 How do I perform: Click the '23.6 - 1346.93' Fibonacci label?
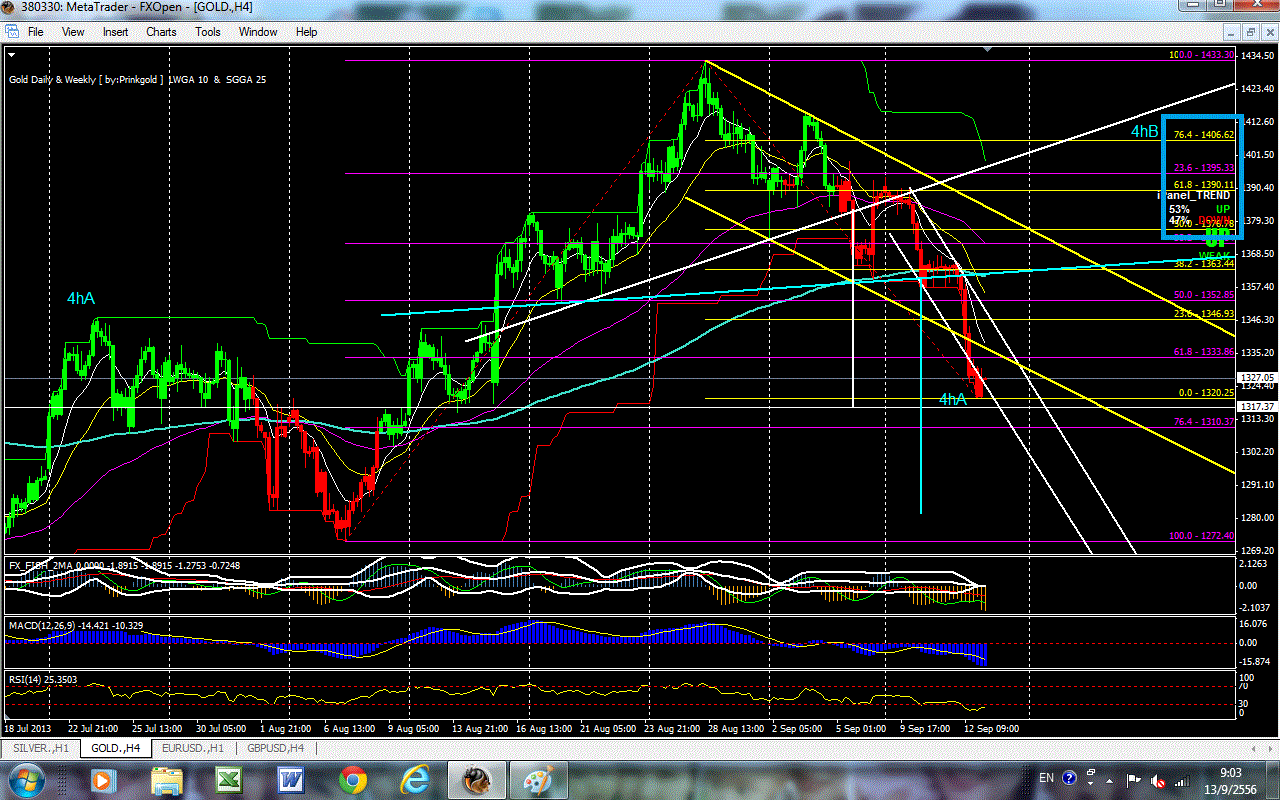pos(1204,313)
